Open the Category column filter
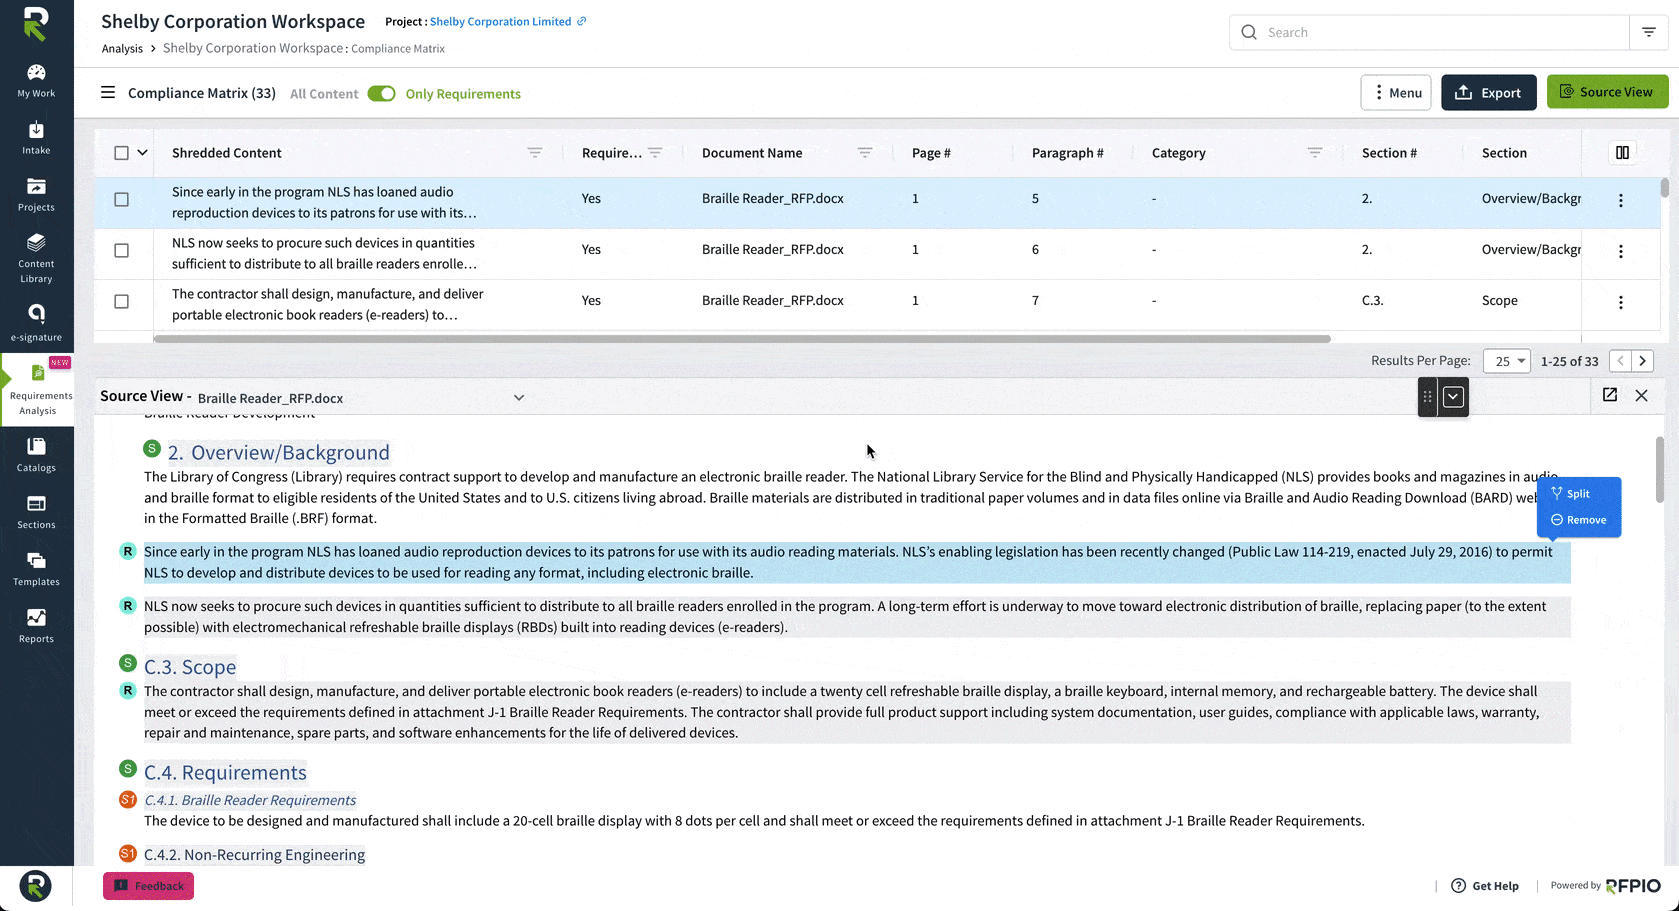Viewport: 1679px width, 911px height. click(1315, 153)
